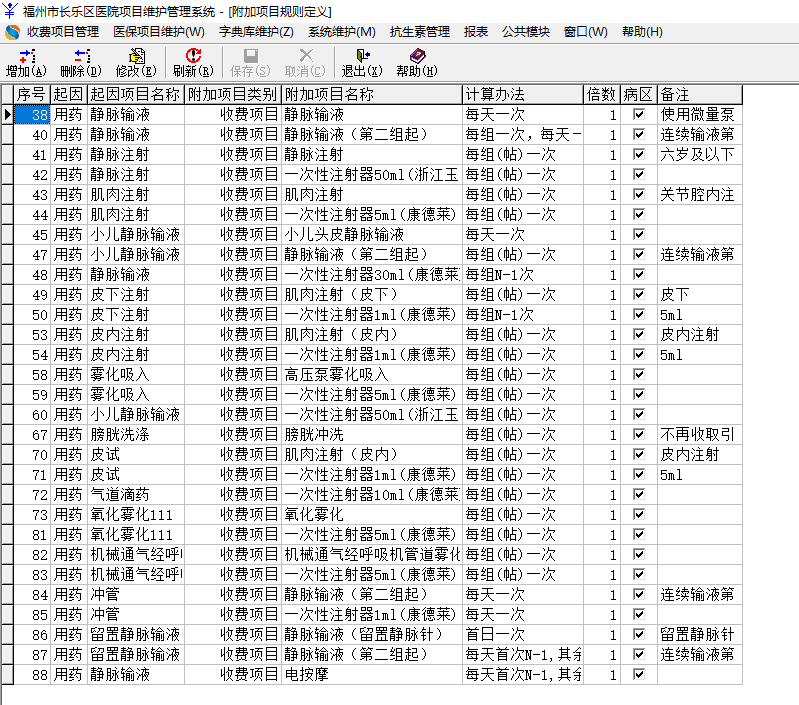Open the 报表 menu
This screenshot has height=705, width=799.
476,32
